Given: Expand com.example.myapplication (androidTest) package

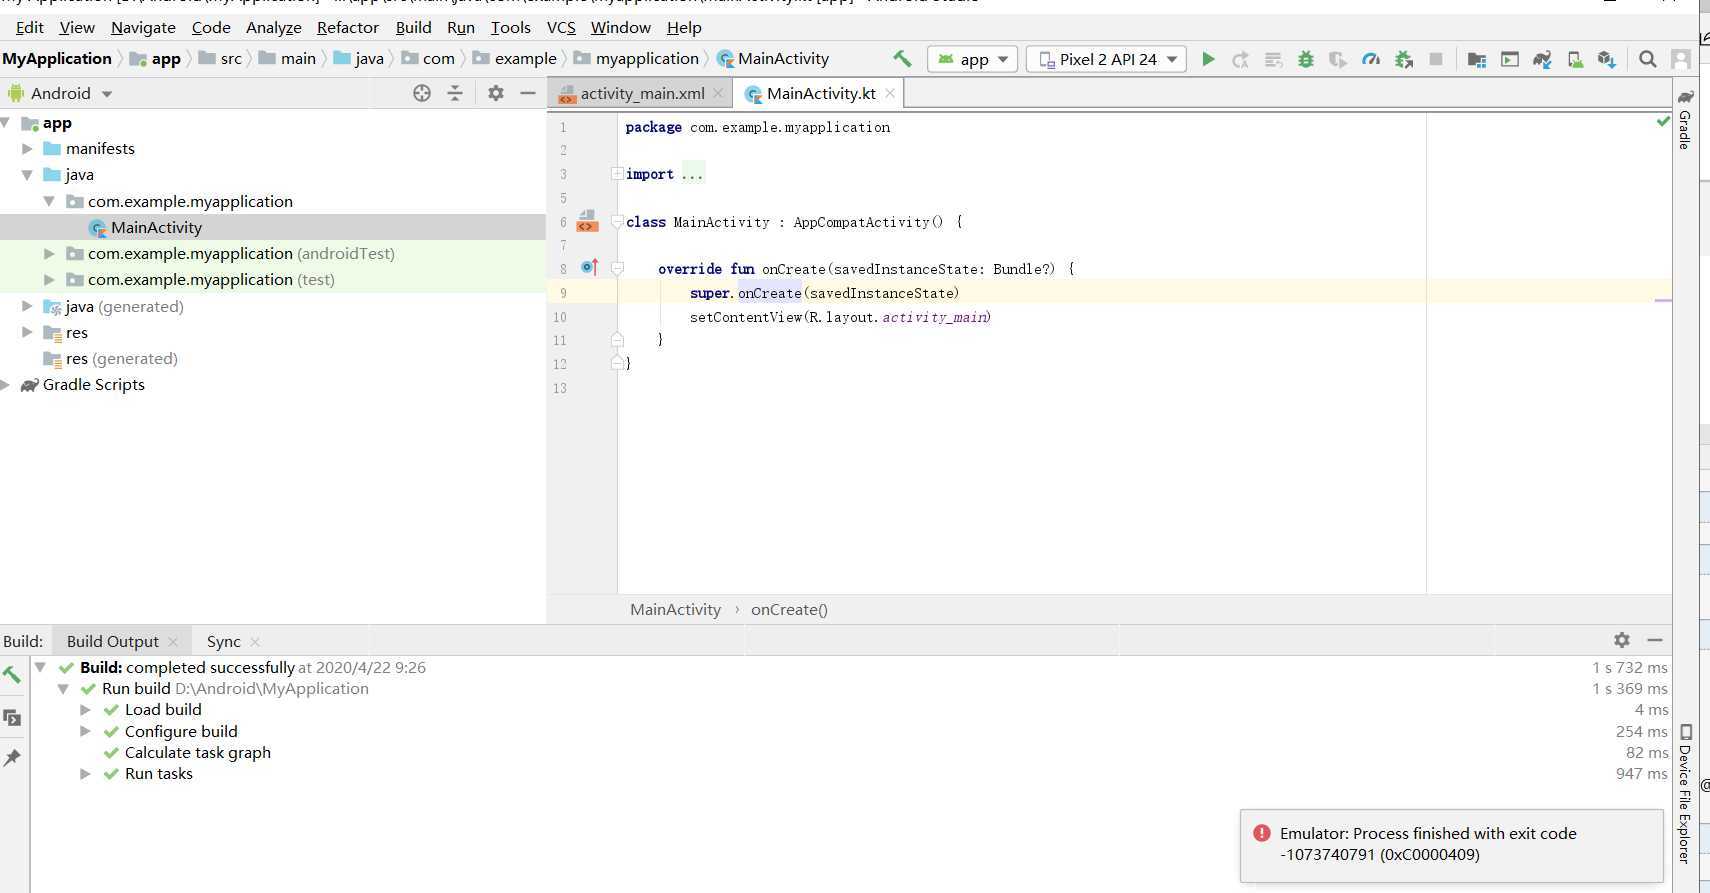Looking at the screenshot, I should 49,253.
